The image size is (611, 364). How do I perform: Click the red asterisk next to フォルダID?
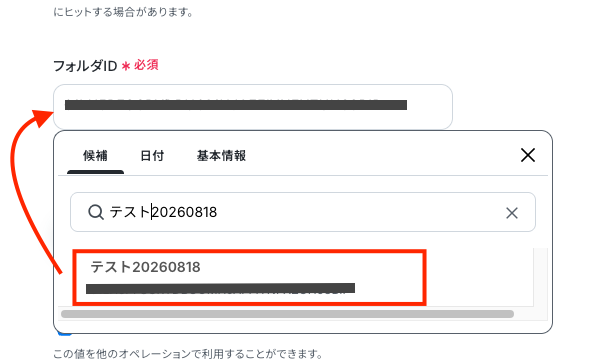pyautogui.click(x=125, y=66)
